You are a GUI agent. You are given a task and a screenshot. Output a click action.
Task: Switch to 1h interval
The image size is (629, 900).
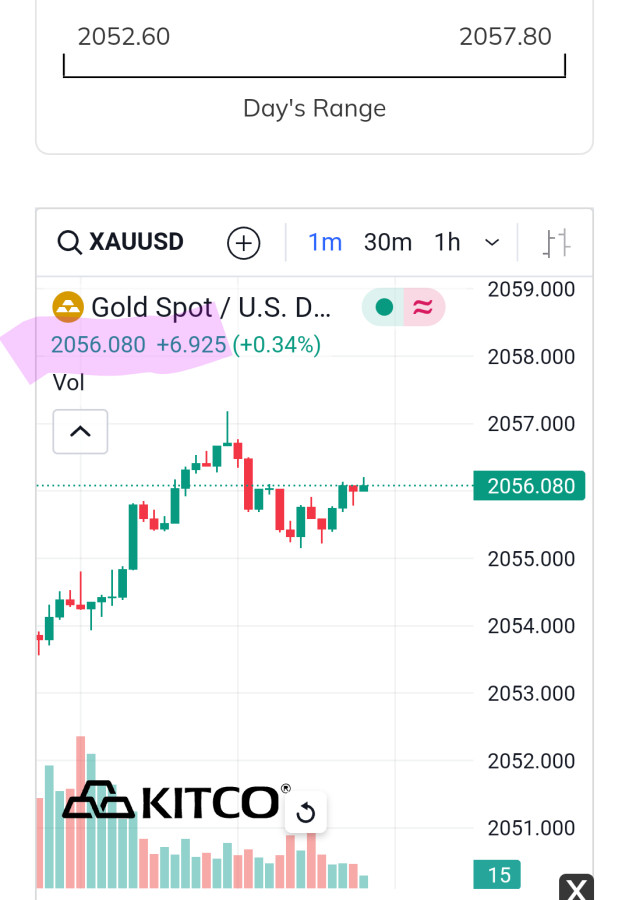coord(447,242)
